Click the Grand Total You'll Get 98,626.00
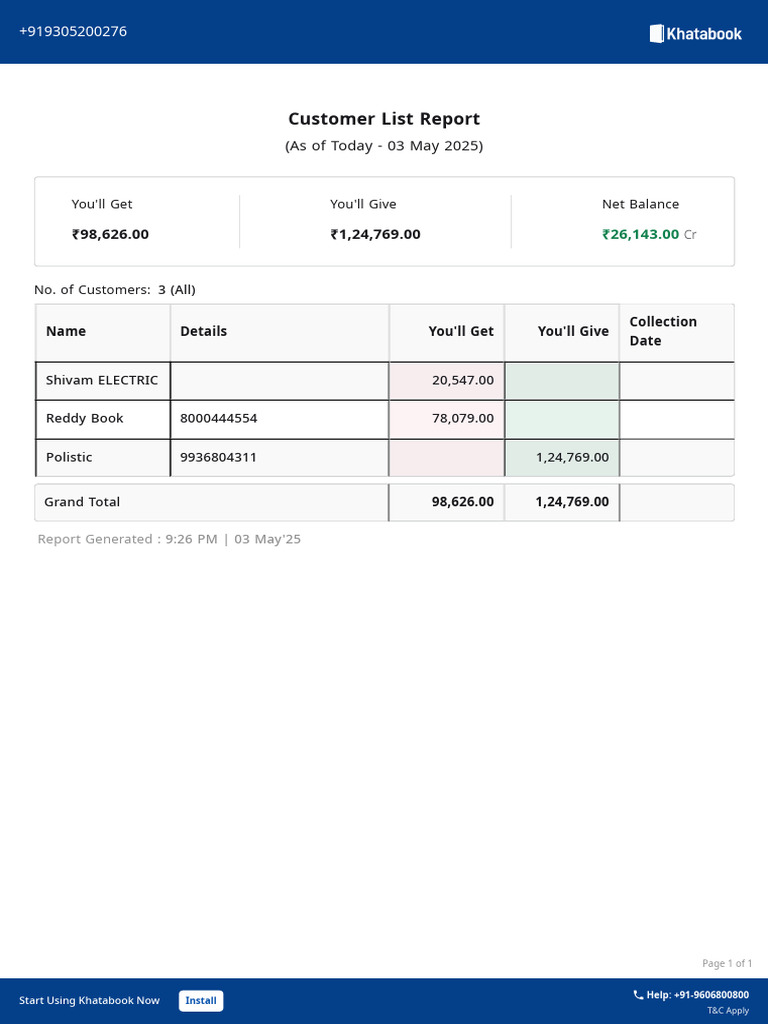 pos(463,502)
